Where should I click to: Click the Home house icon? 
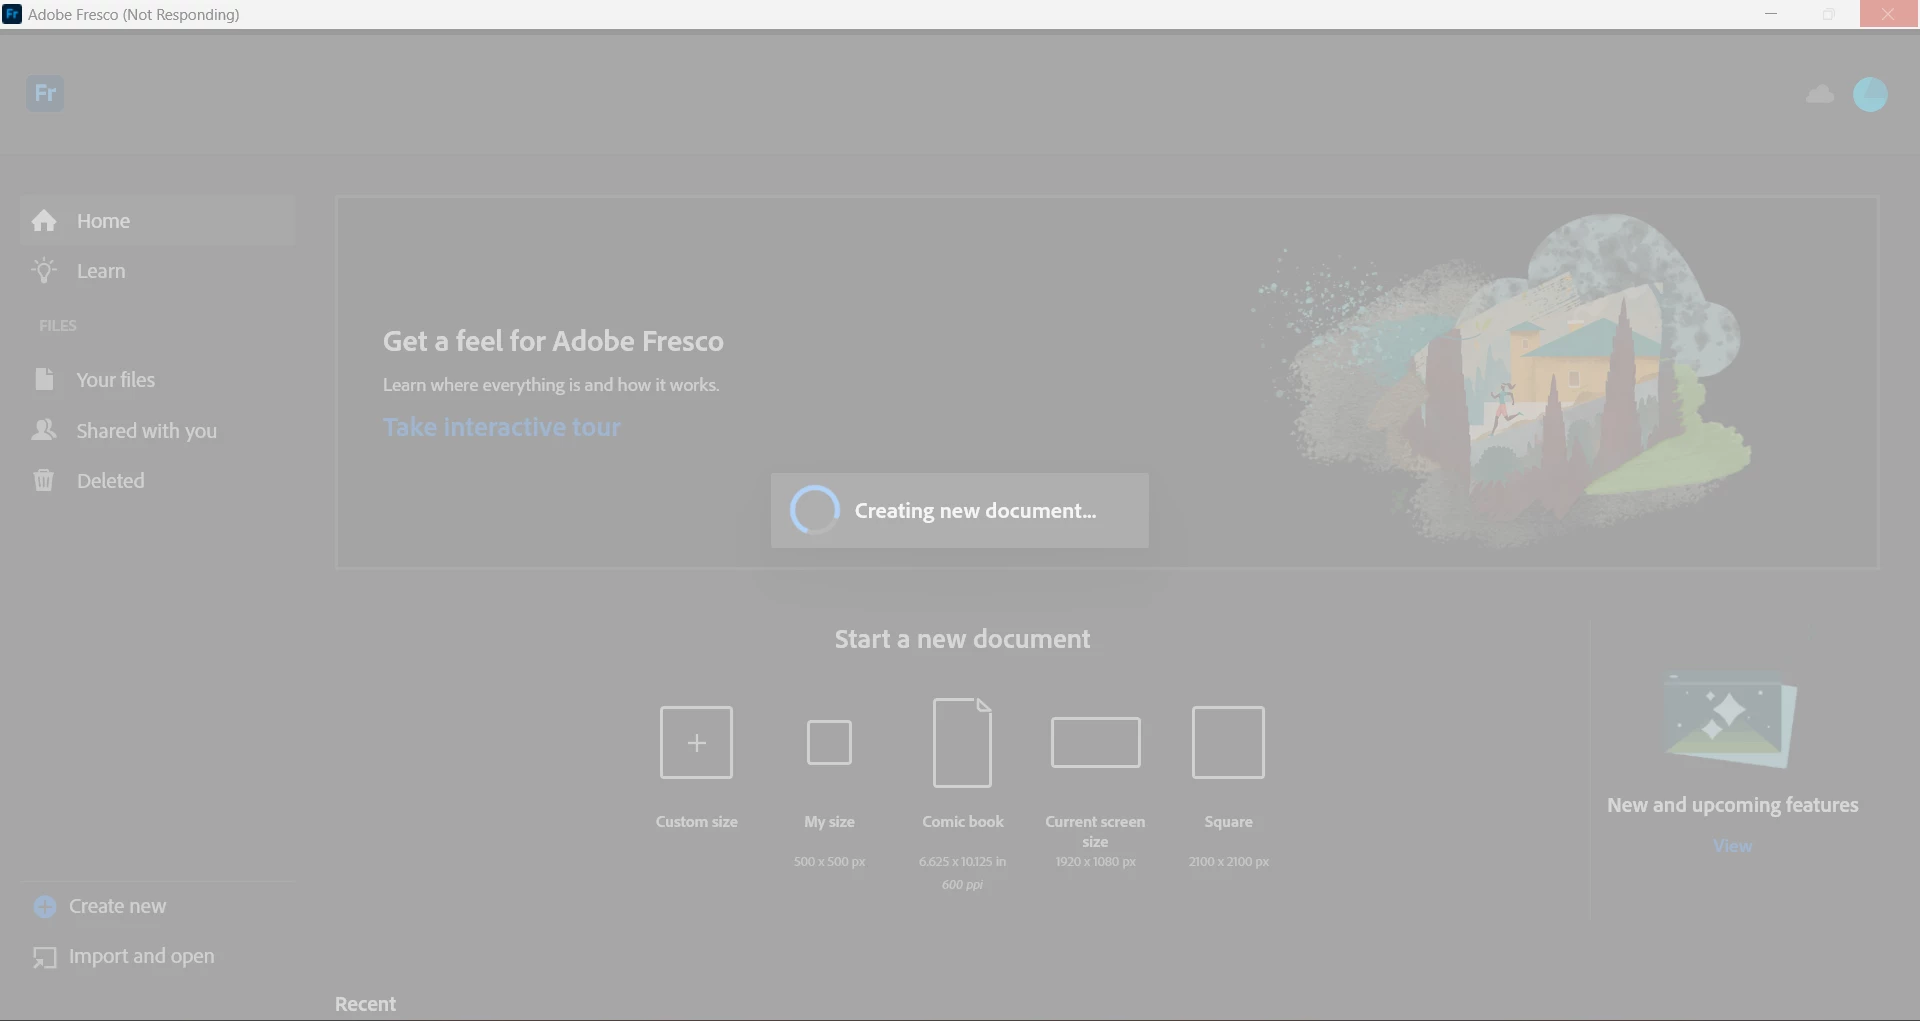pyautogui.click(x=44, y=221)
